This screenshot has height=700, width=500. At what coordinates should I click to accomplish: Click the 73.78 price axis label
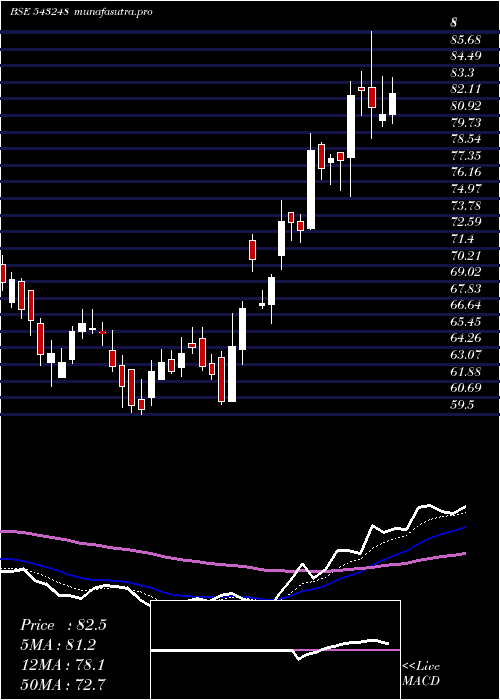point(466,206)
